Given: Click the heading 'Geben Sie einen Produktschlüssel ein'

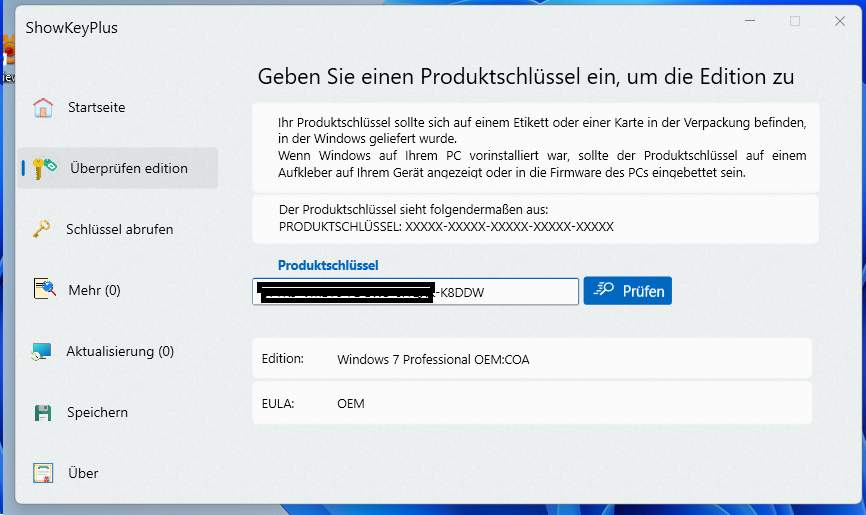Looking at the screenshot, I should [x=526, y=76].
